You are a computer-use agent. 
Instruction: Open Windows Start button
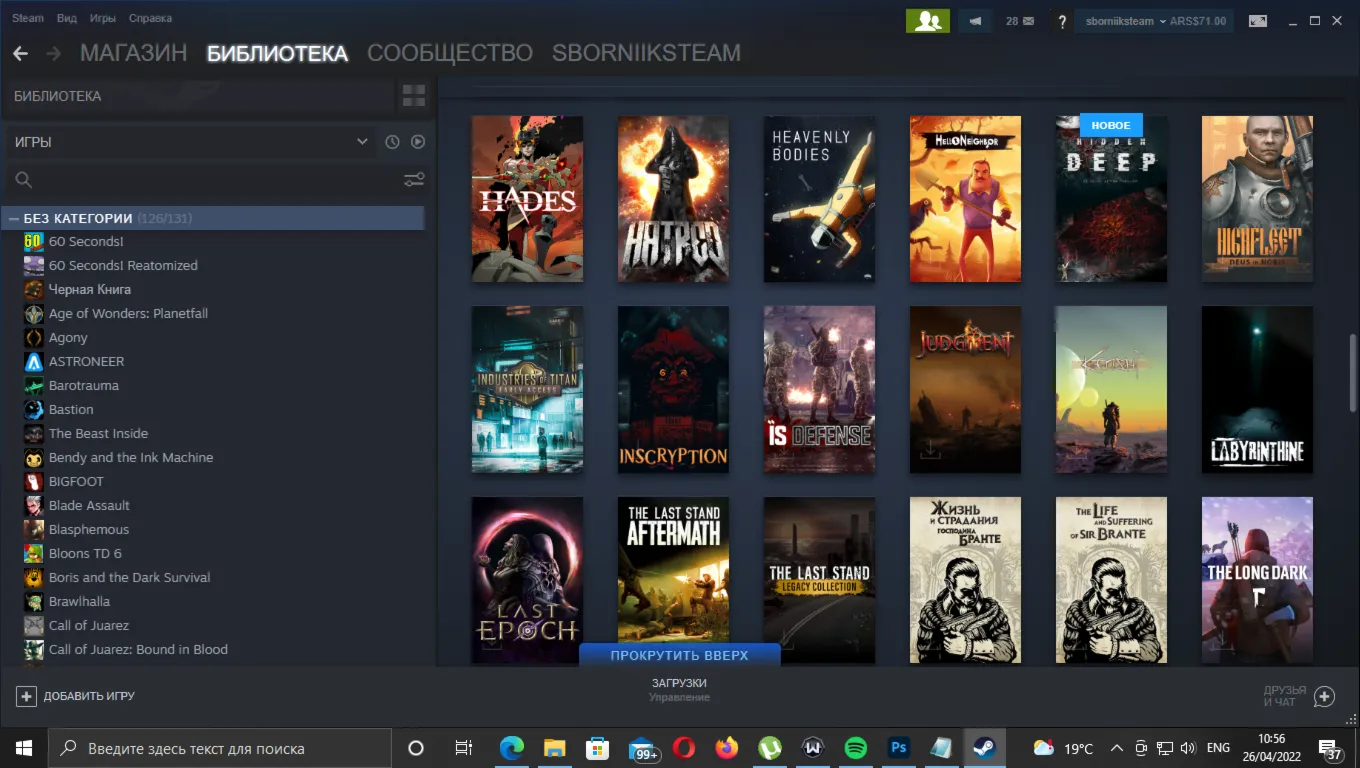[x=24, y=748]
